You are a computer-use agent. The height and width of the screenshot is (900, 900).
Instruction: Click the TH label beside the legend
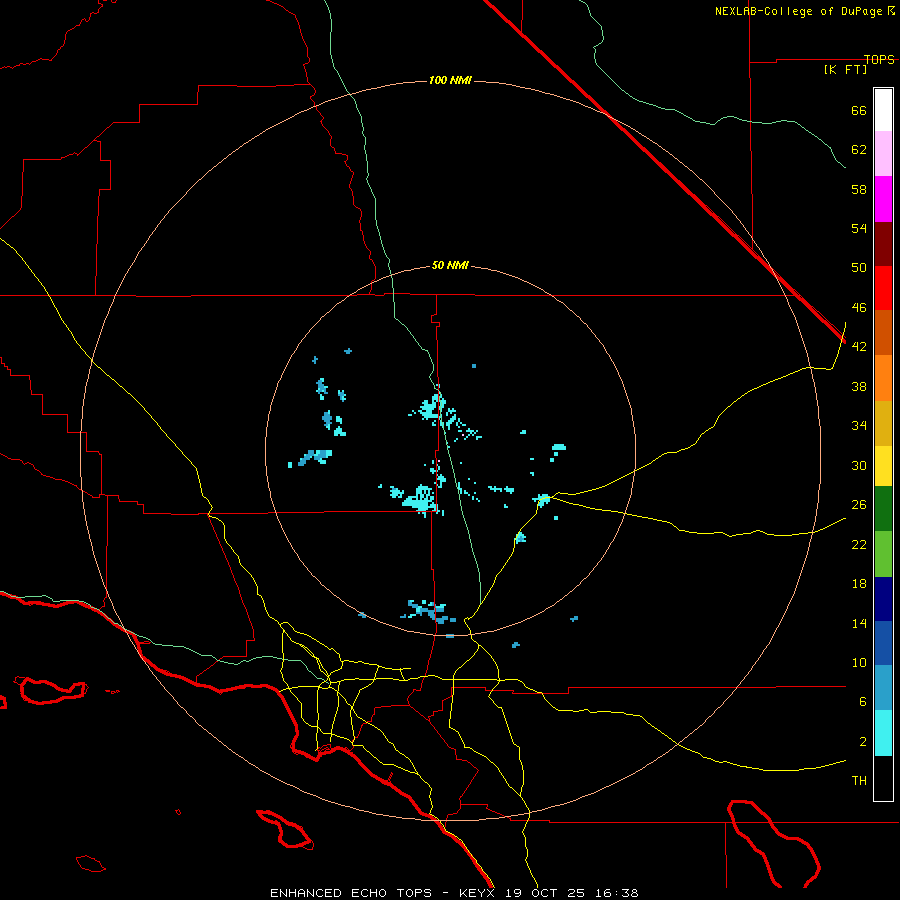pos(858,781)
